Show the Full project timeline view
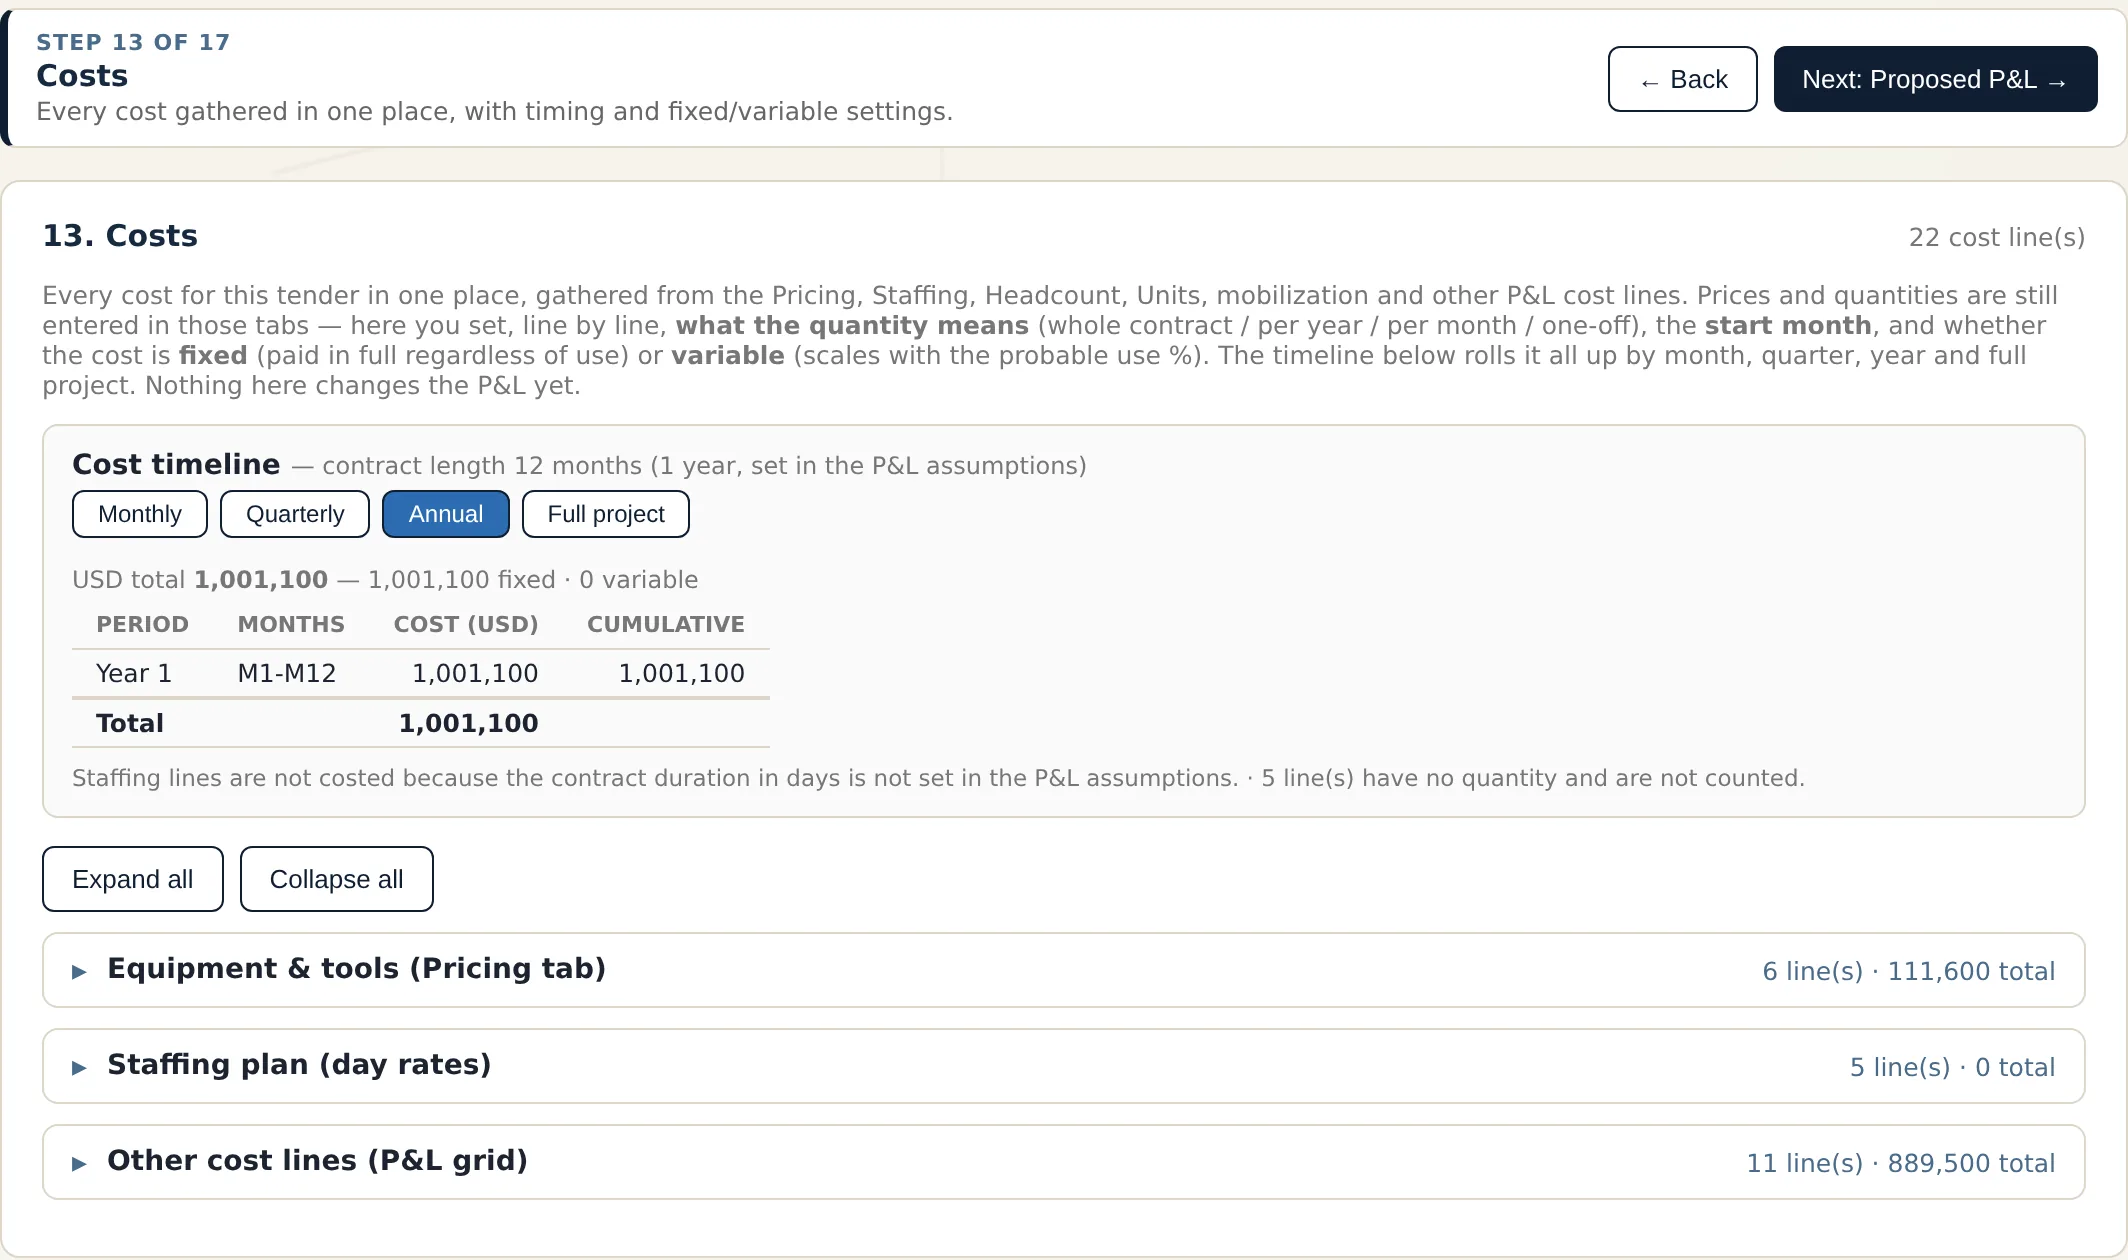Screen dimensions: 2128x1260 (606, 514)
